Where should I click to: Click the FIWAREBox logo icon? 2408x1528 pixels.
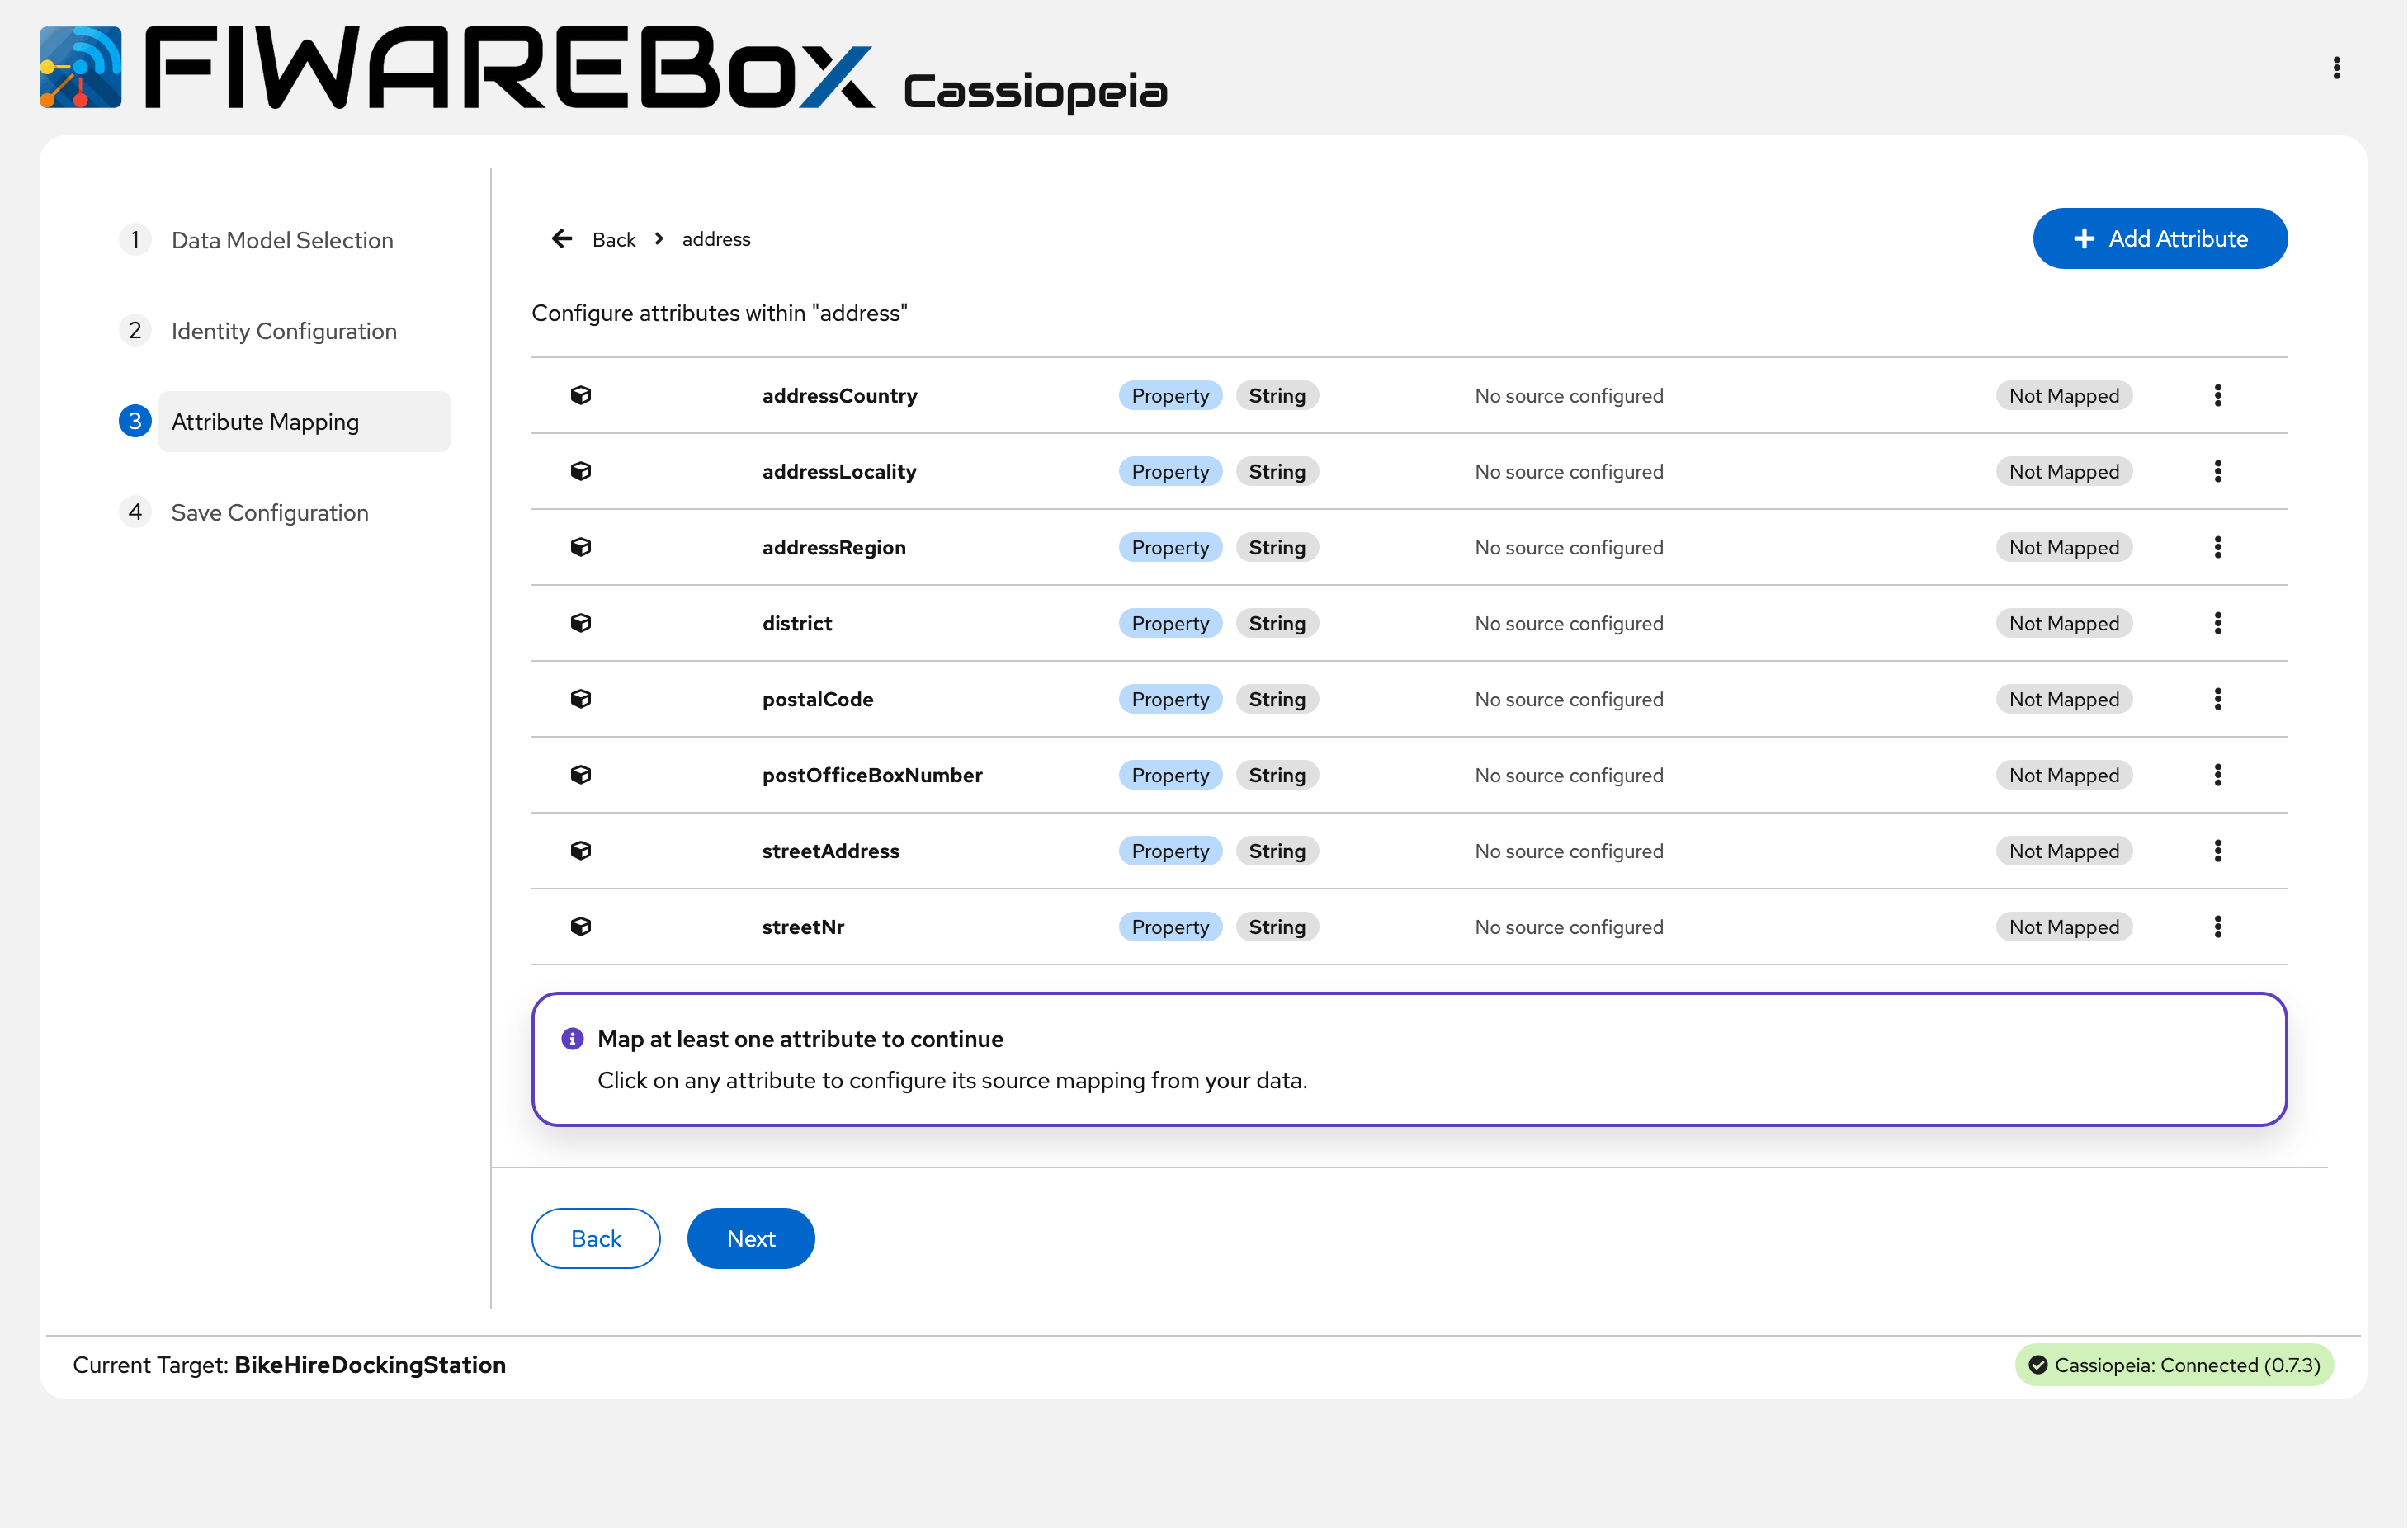81,67
